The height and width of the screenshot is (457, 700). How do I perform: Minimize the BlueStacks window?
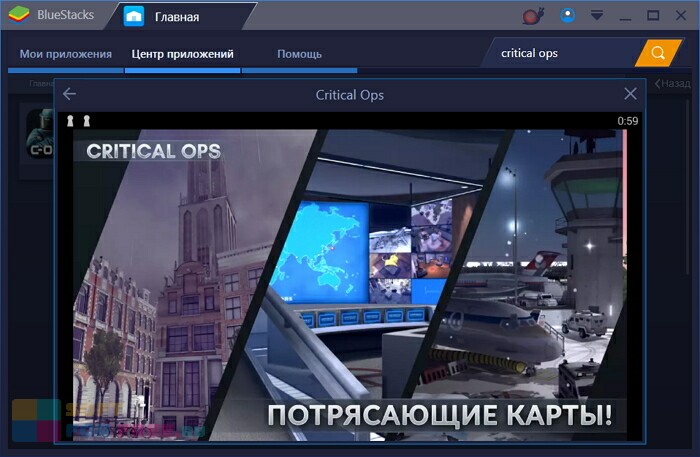click(x=626, y=16)
